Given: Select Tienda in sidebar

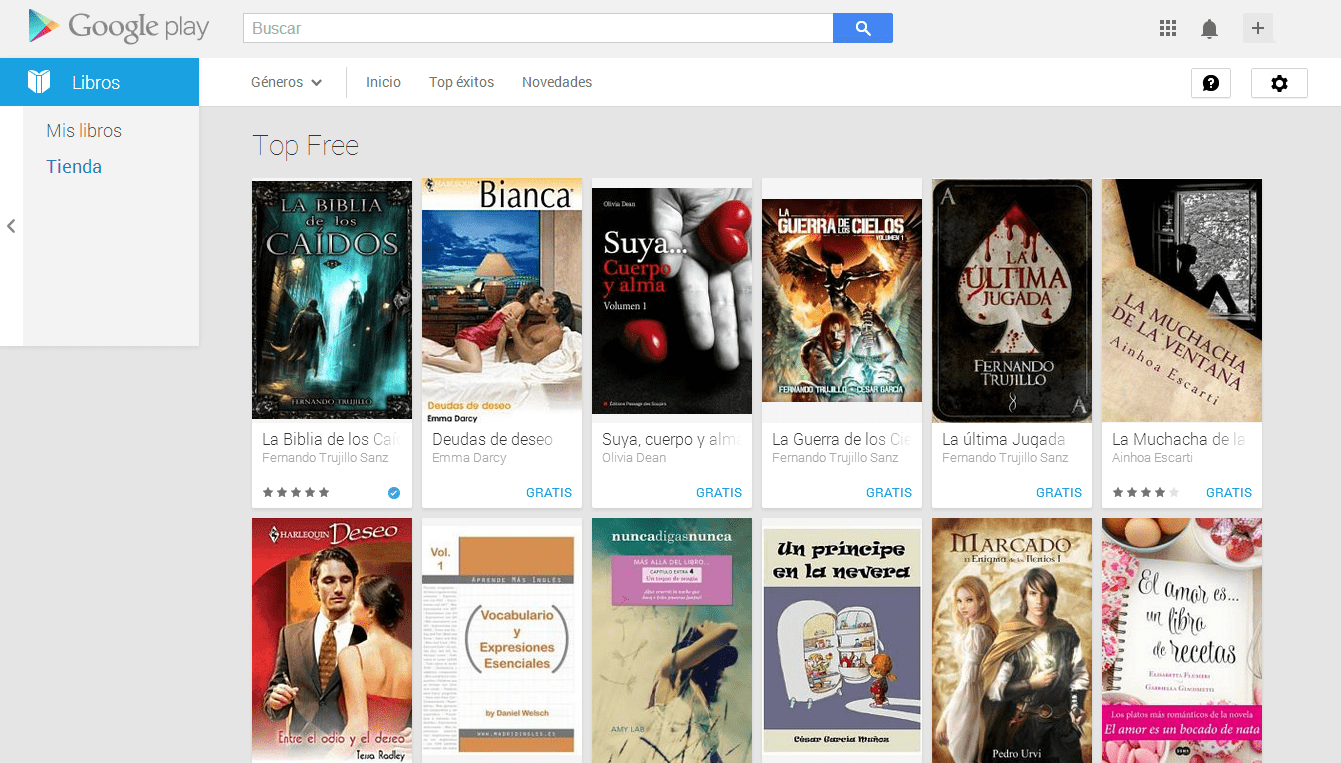Looking at the screenshot, I should [74, 167].
